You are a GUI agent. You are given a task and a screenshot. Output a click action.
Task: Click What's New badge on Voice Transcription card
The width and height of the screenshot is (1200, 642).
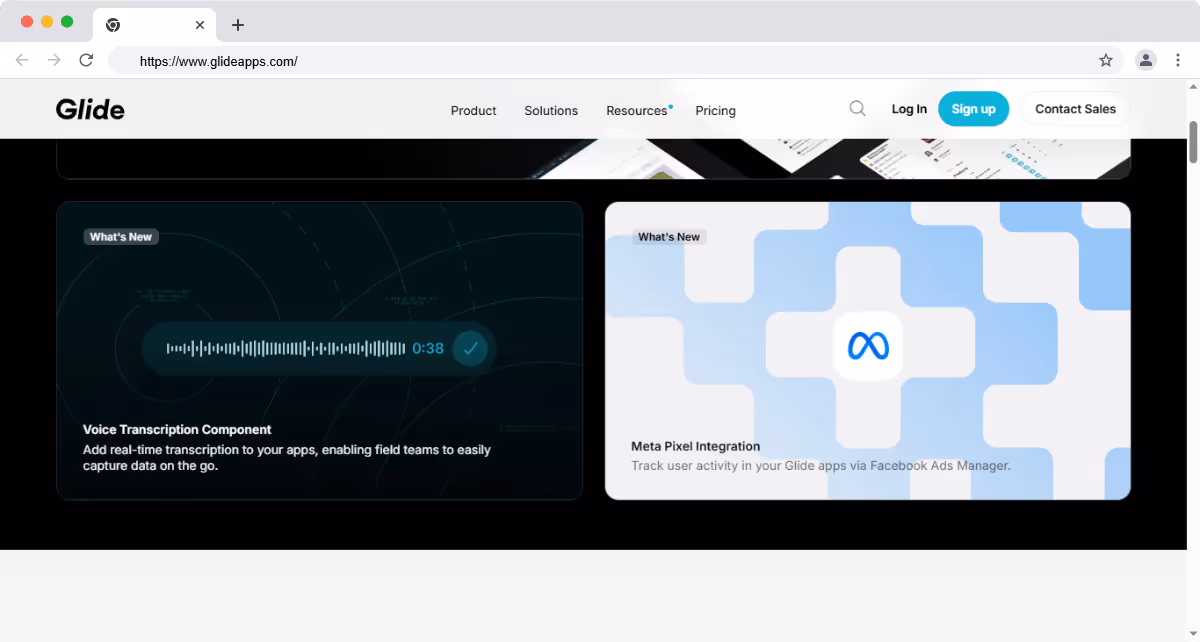[x=121, y=237]
